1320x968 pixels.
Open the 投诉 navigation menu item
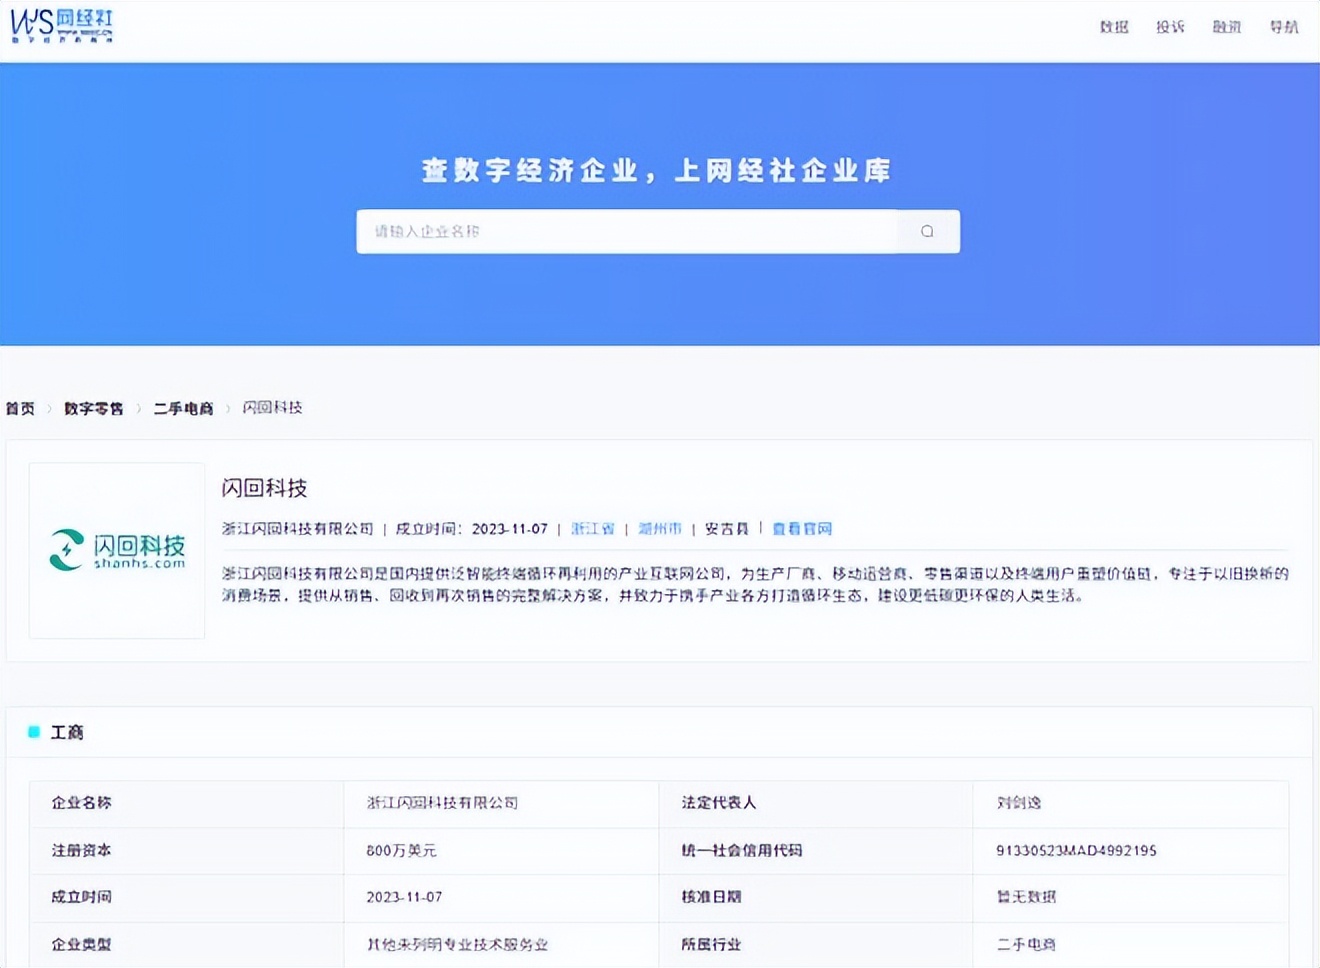1170,27
